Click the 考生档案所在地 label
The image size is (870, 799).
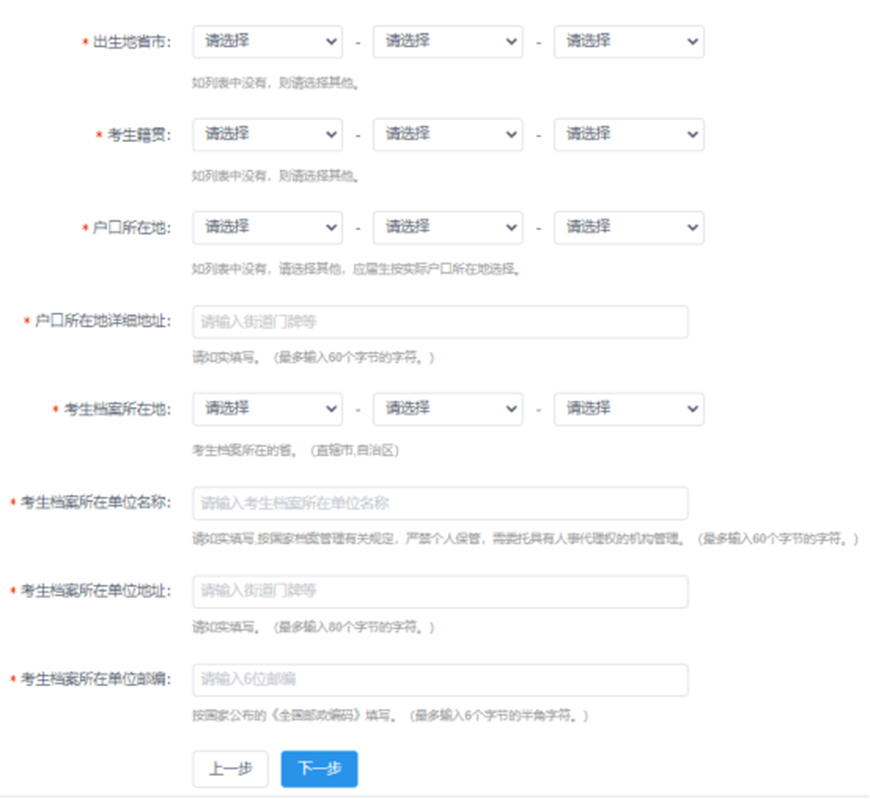[118, 409]
